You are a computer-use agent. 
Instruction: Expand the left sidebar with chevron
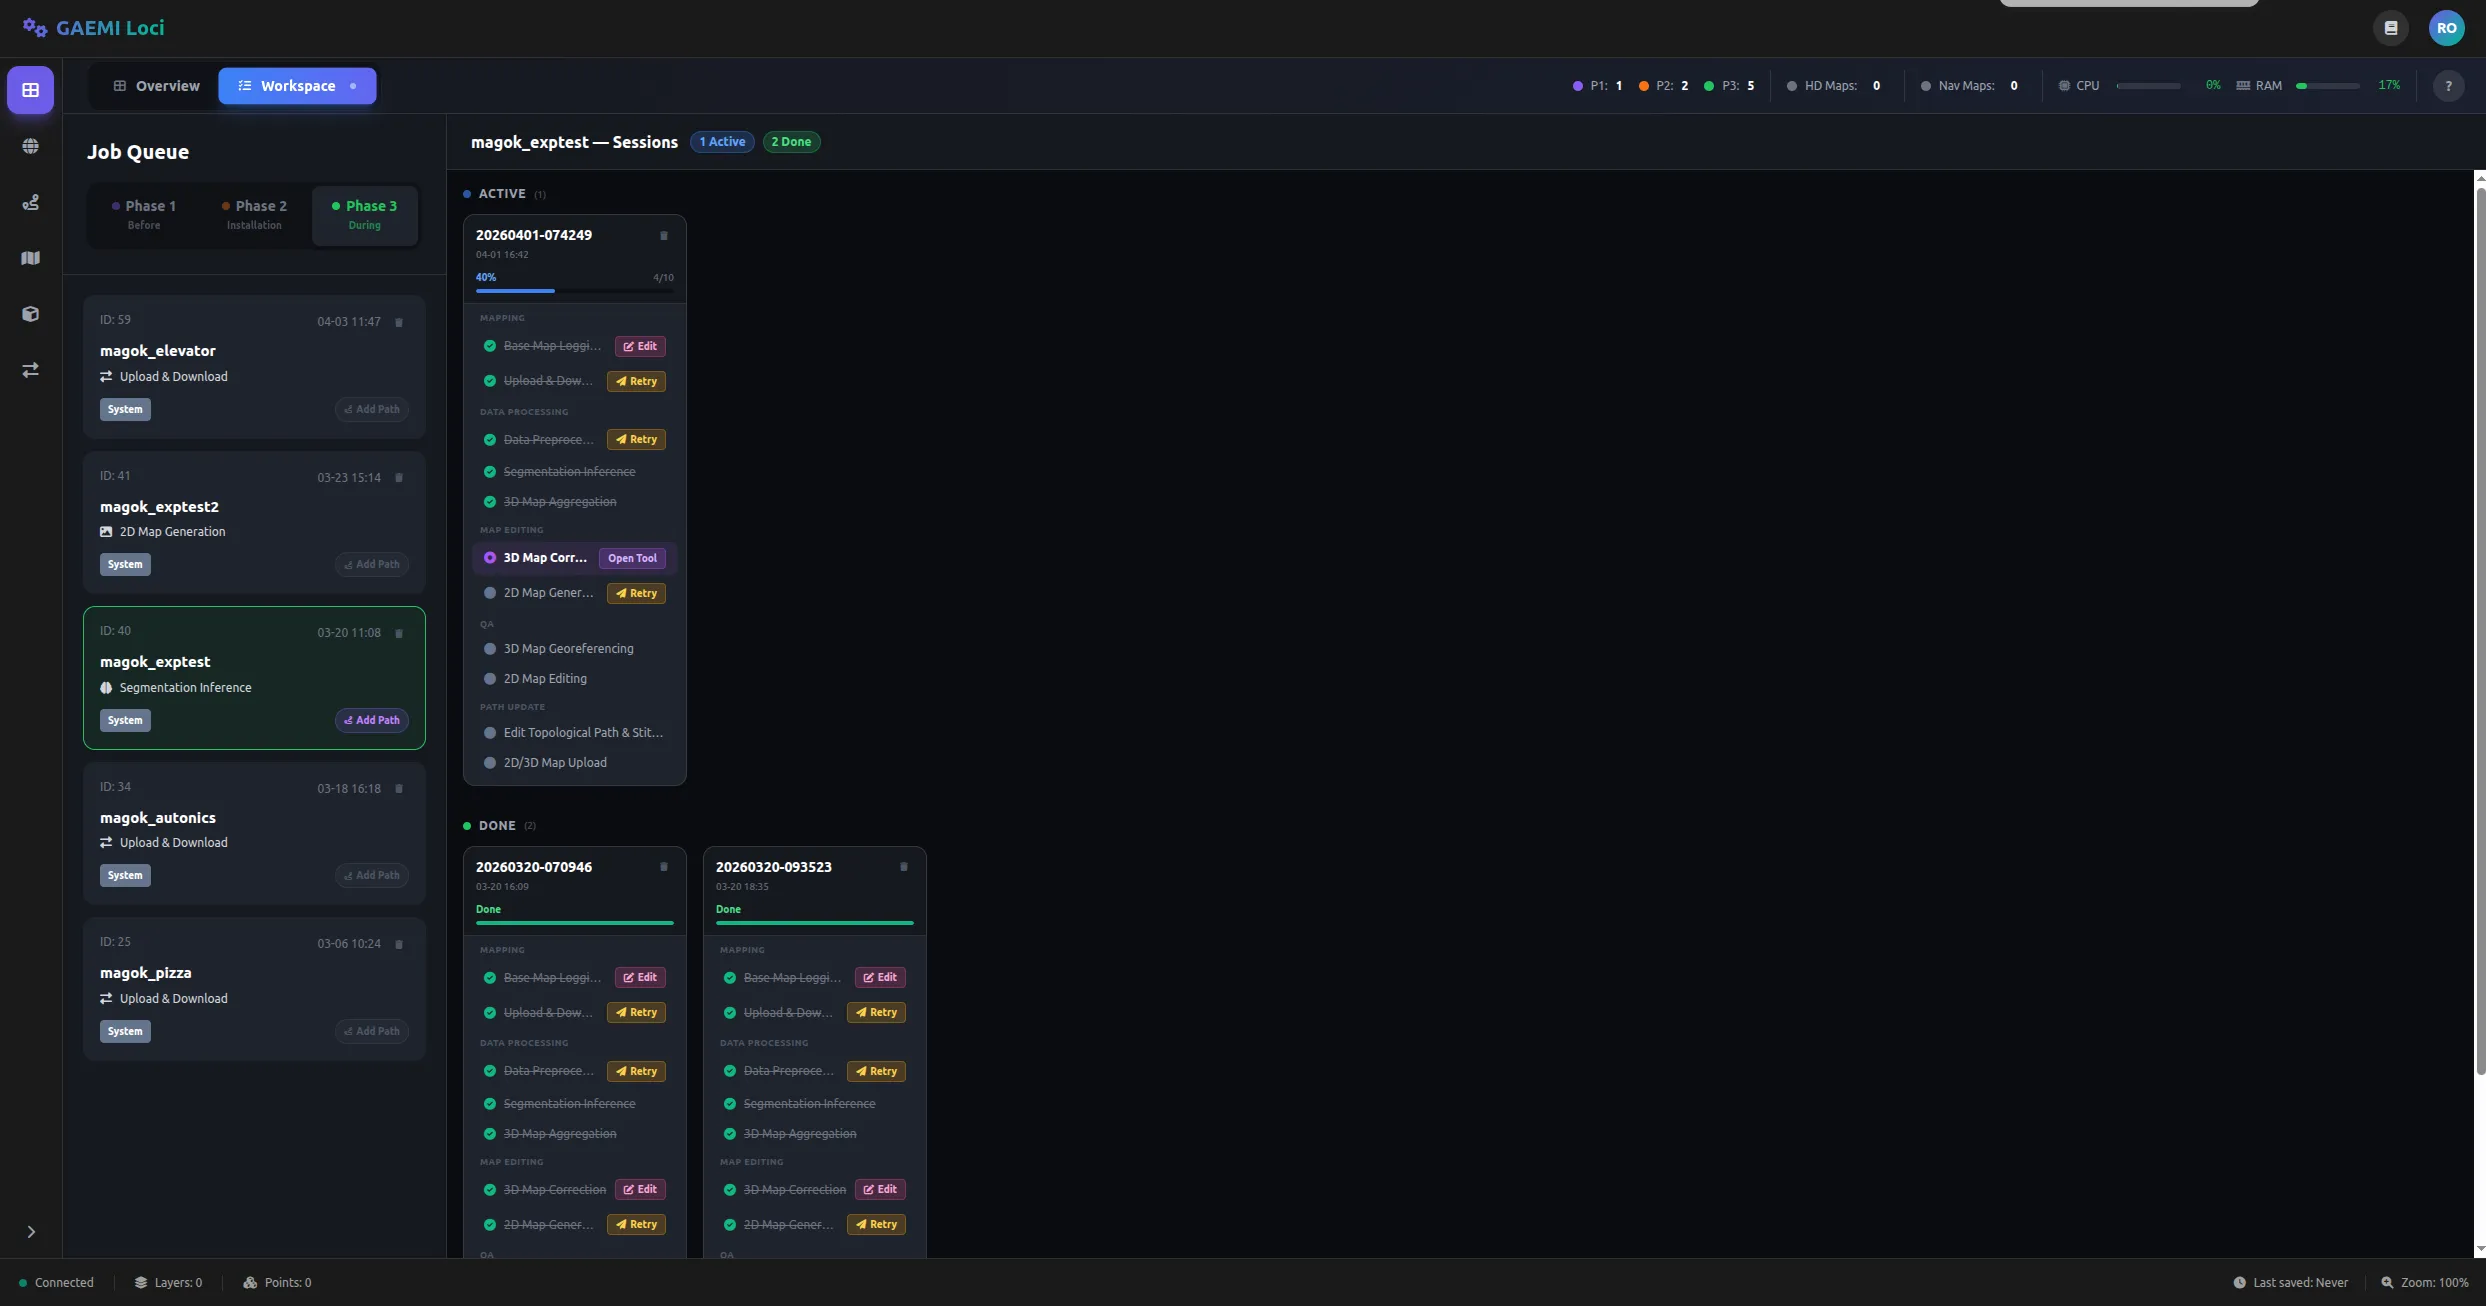pos(30,1232)
